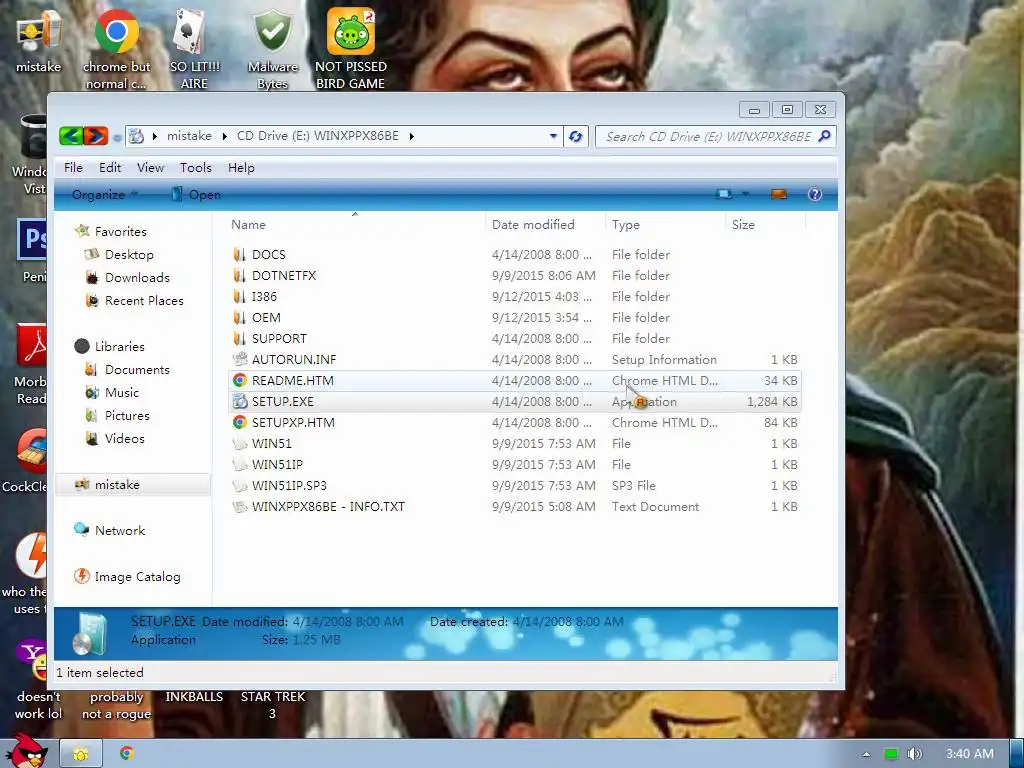
Task: Toggle the preview pane icon
Action: click(x=778, y=194)
